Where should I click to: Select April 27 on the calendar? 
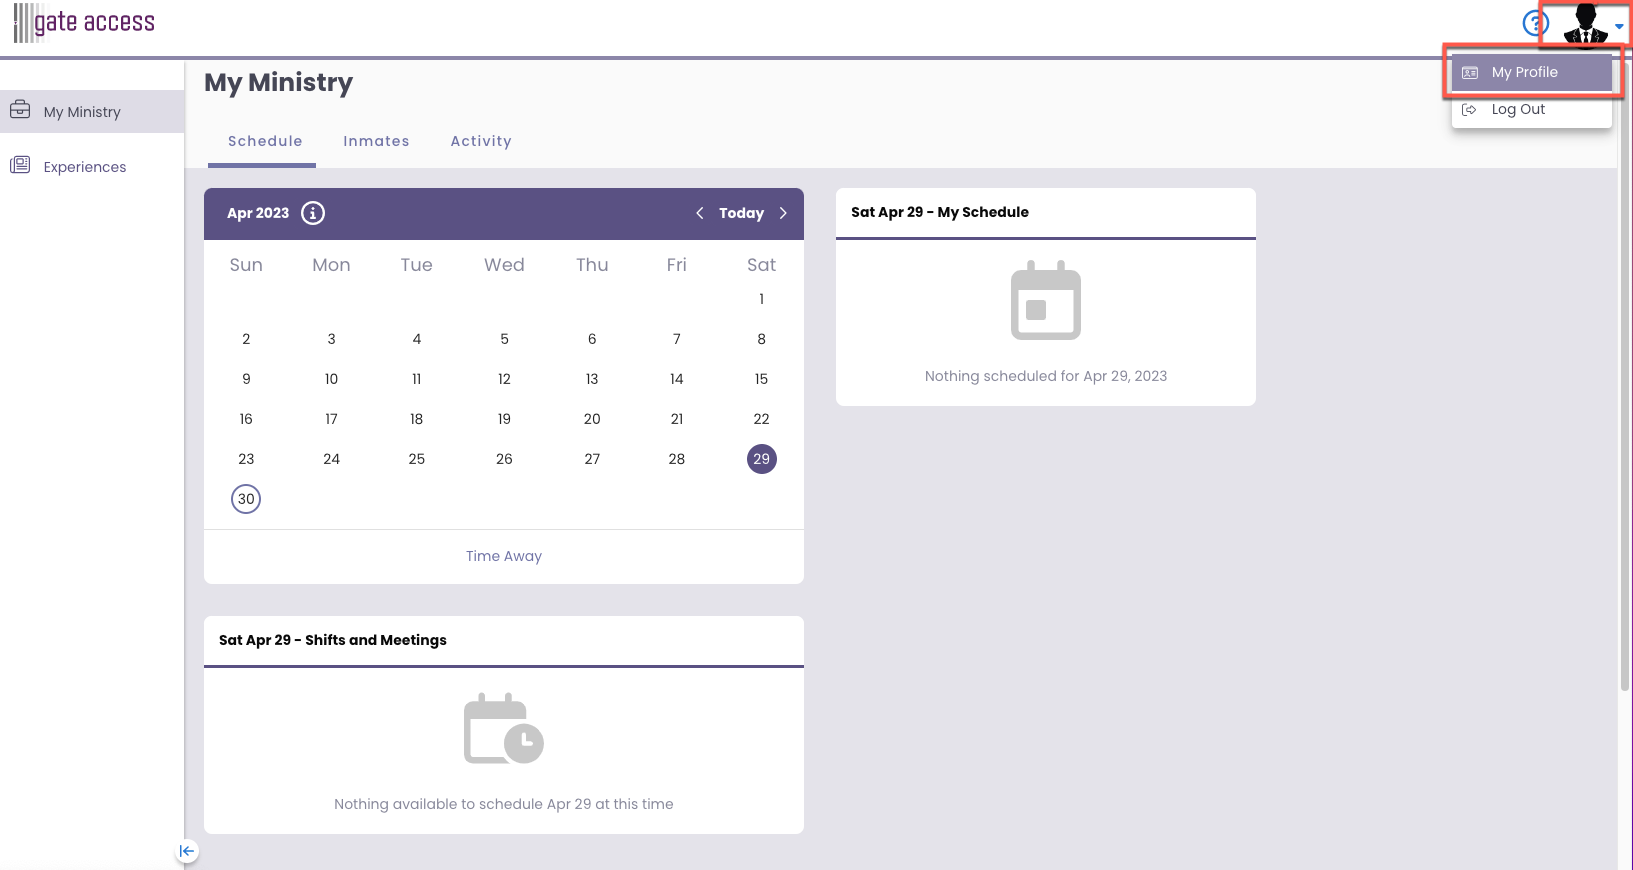click(x=592, y=459)
